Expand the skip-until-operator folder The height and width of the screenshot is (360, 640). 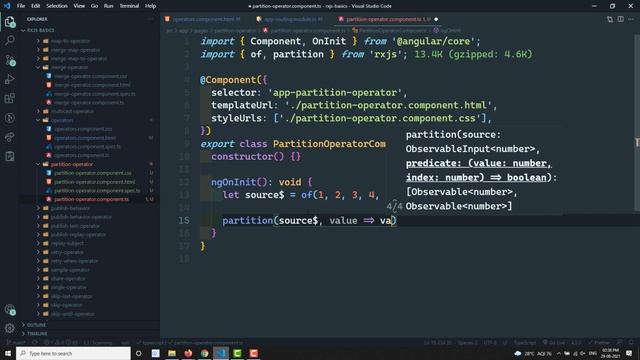(73, 314)
